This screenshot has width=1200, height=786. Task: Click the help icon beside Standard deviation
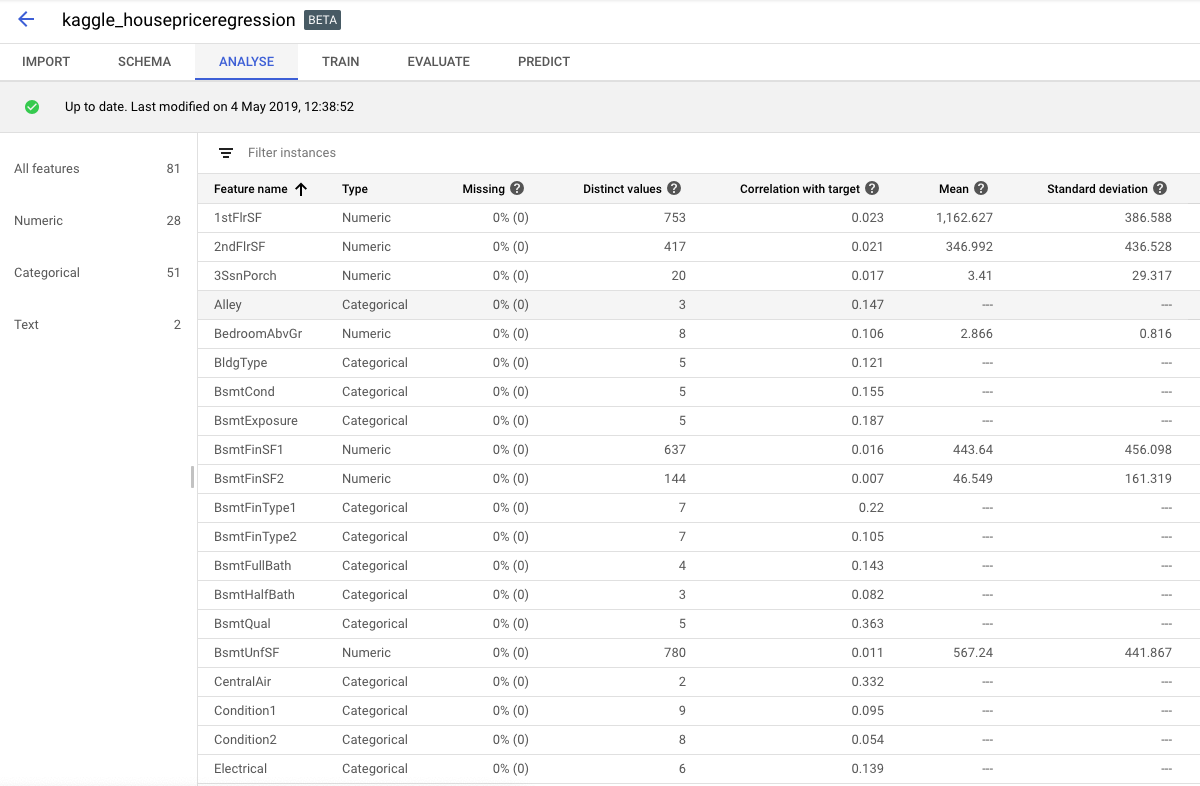pyautogui.click(x=1159, y=188)
